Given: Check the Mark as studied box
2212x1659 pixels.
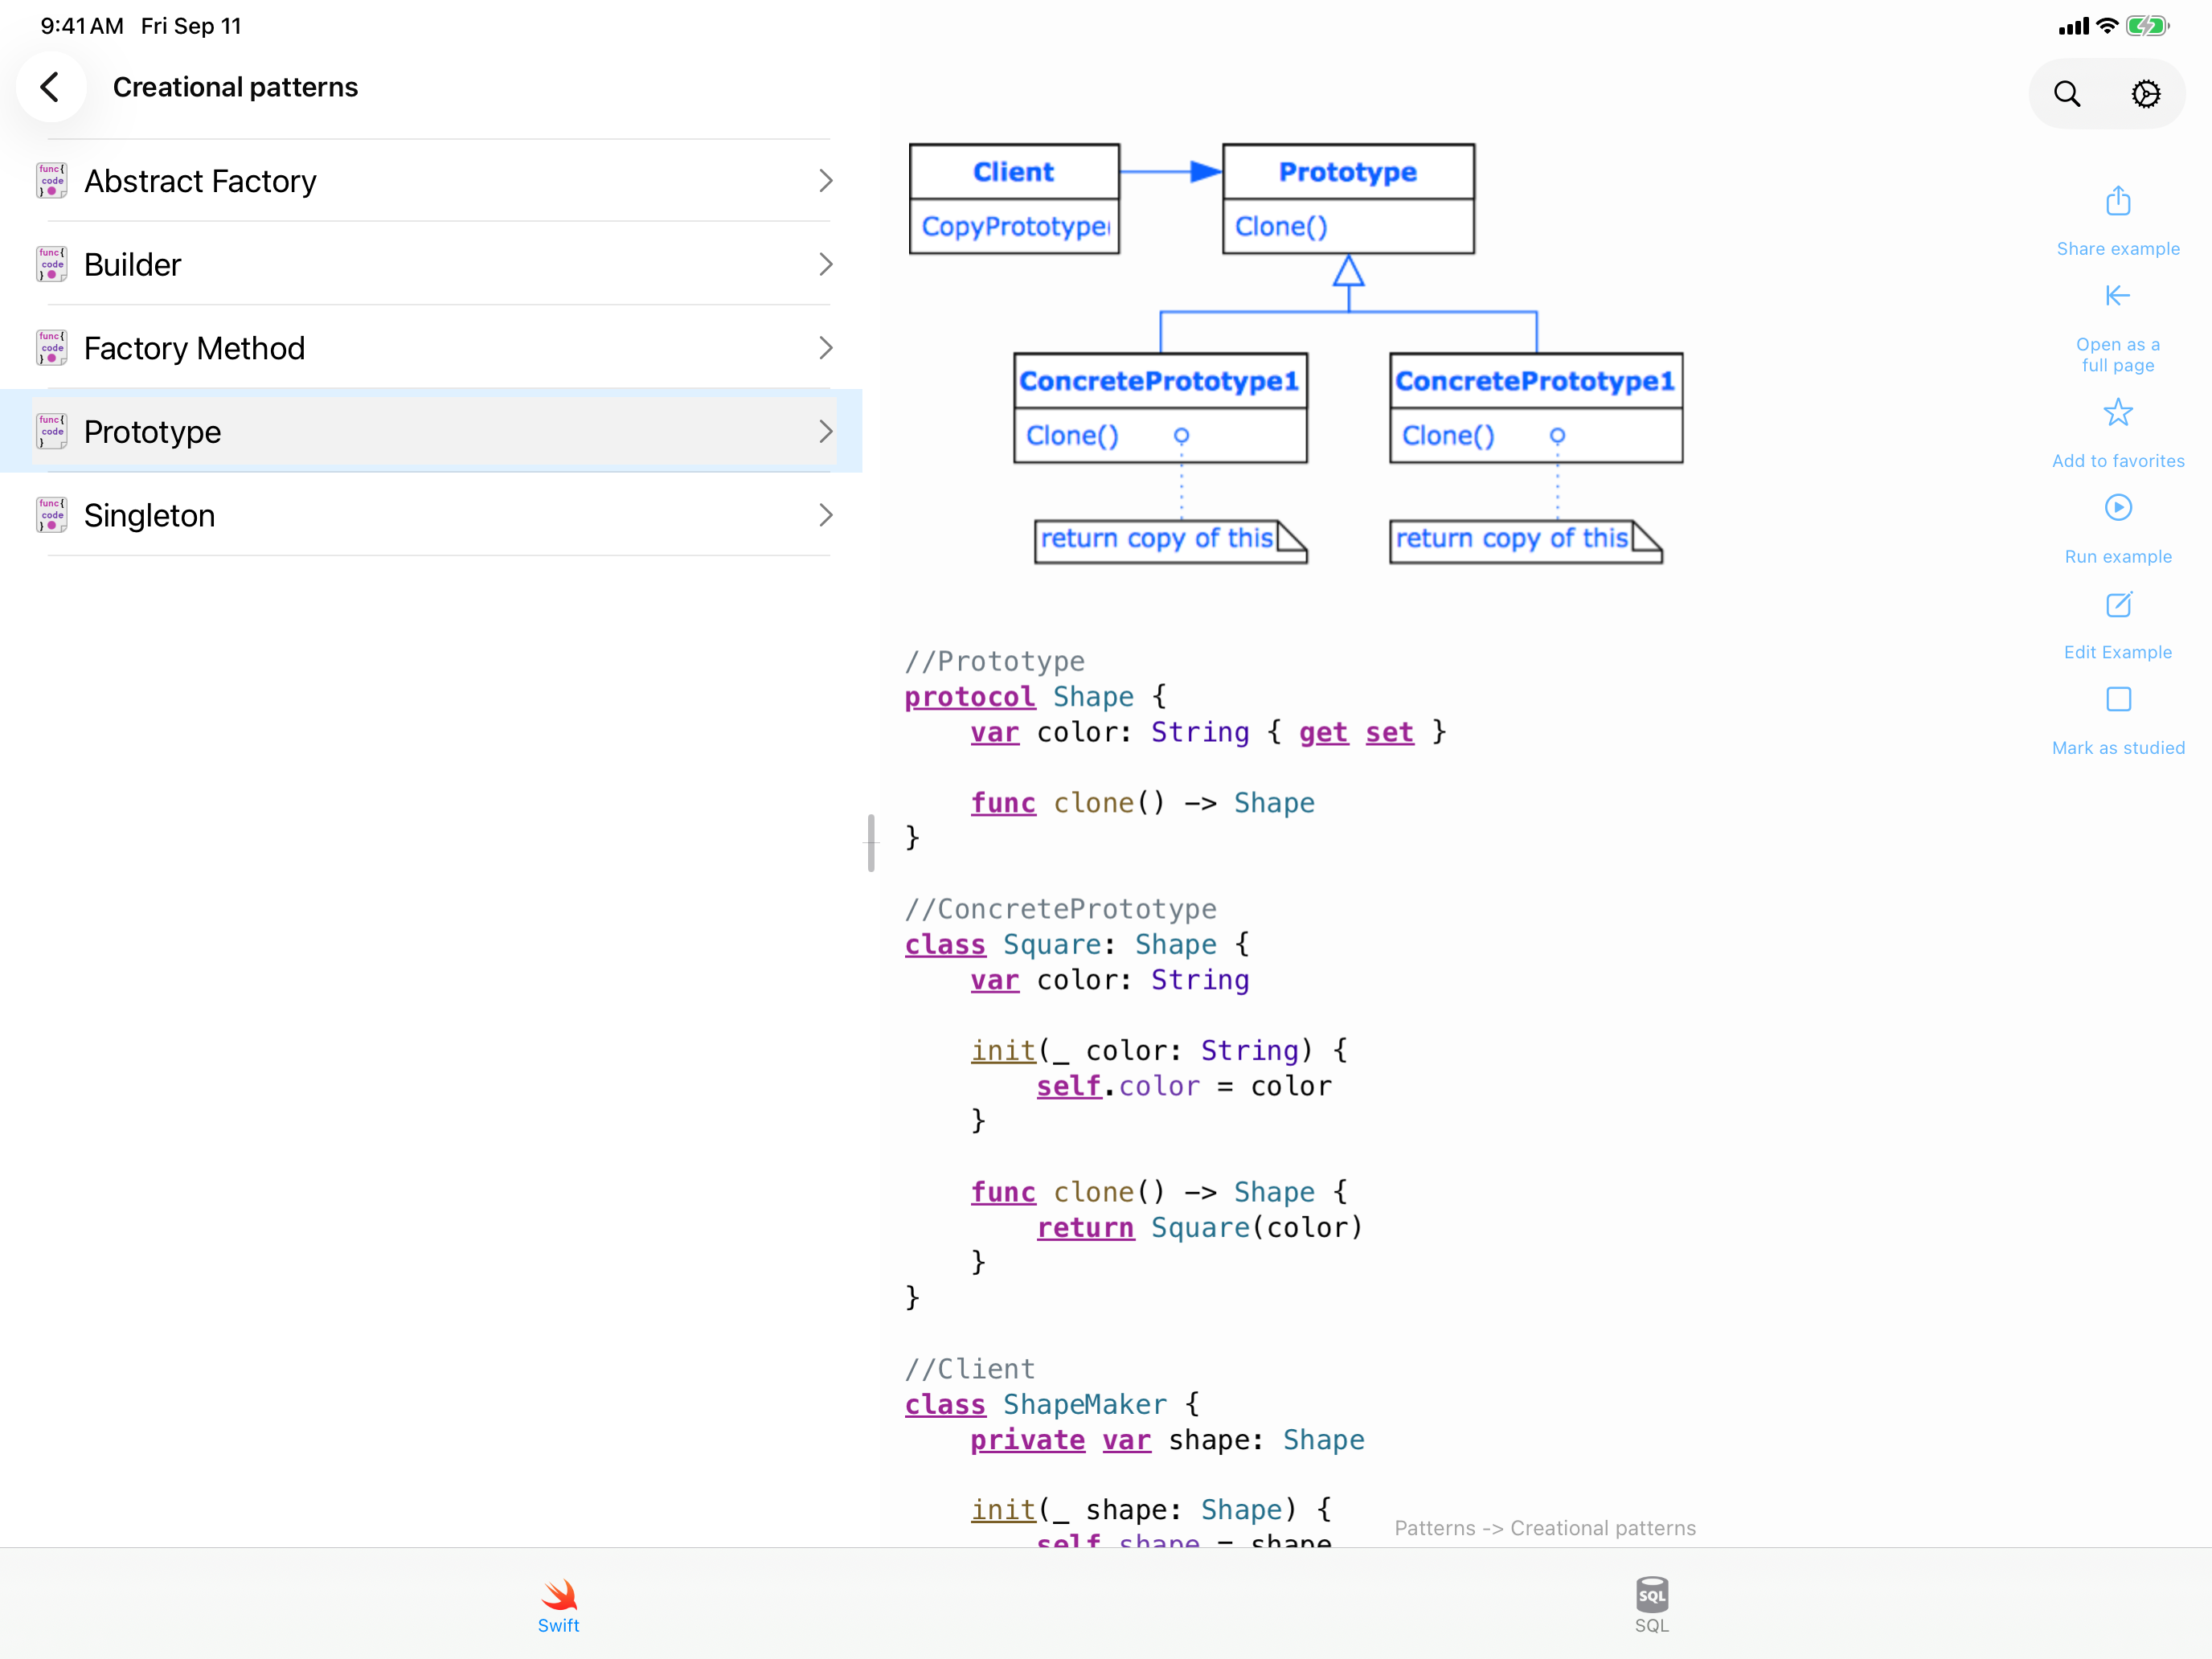Looking at the screenshot, I should click(x=2118, y=699).
